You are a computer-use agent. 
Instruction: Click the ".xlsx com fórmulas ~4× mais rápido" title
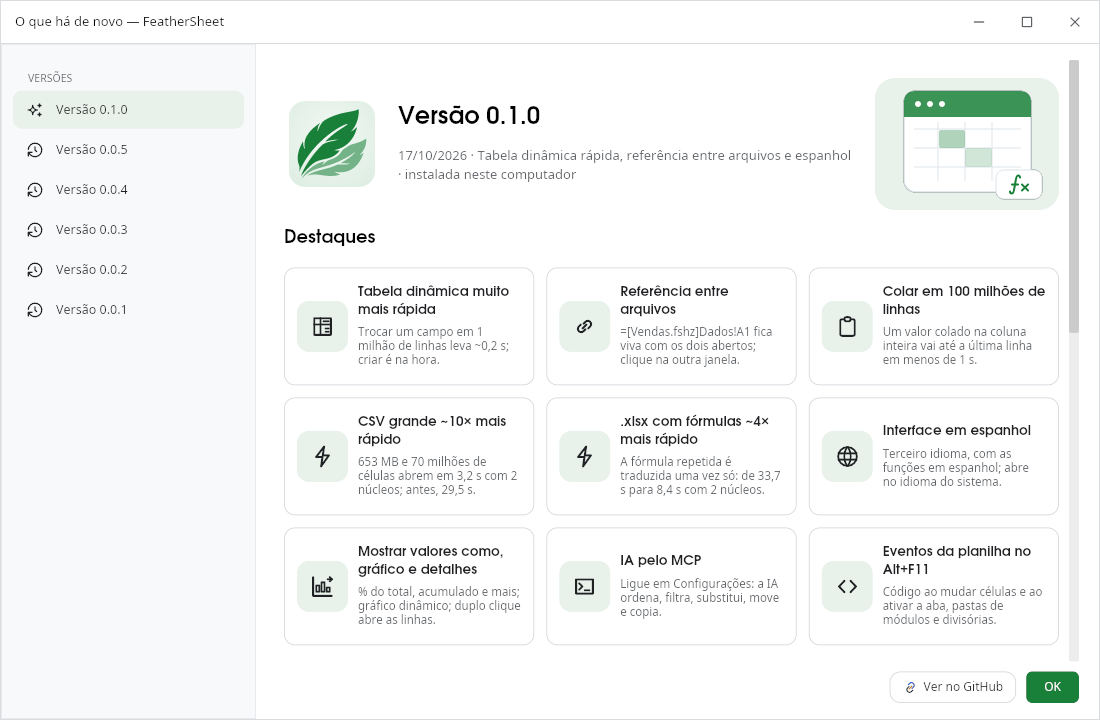pos(695,429)
